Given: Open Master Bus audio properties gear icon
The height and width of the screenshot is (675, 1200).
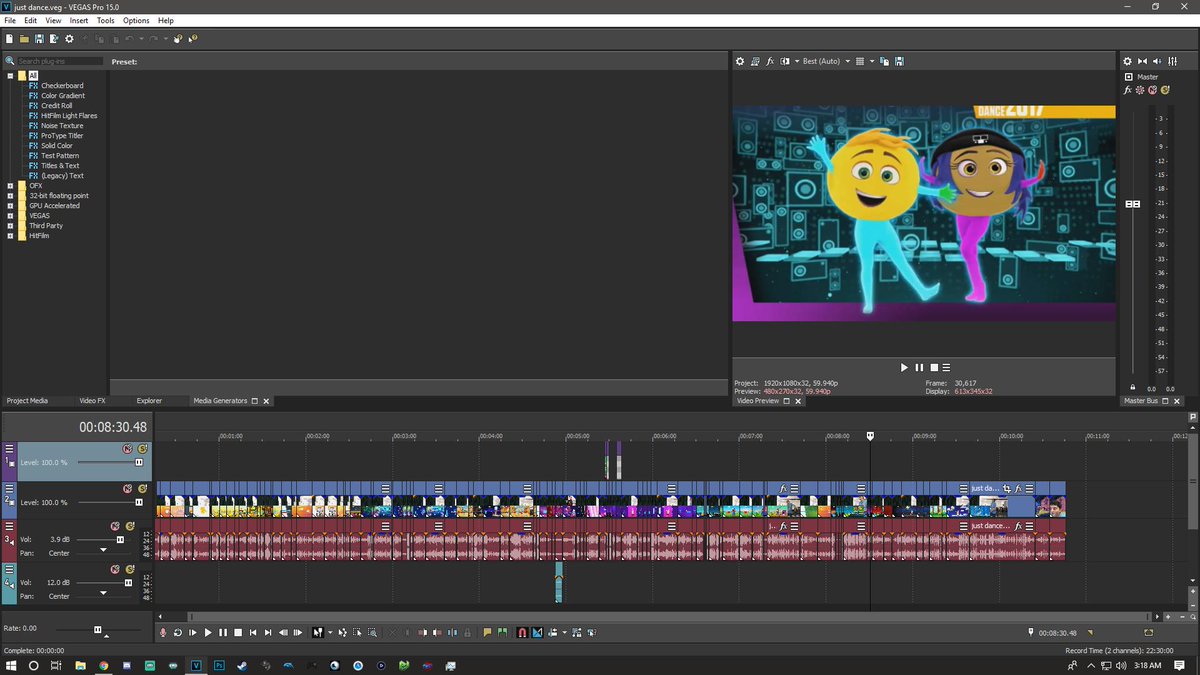Looking at the screenshot, I should (1127, 61).
